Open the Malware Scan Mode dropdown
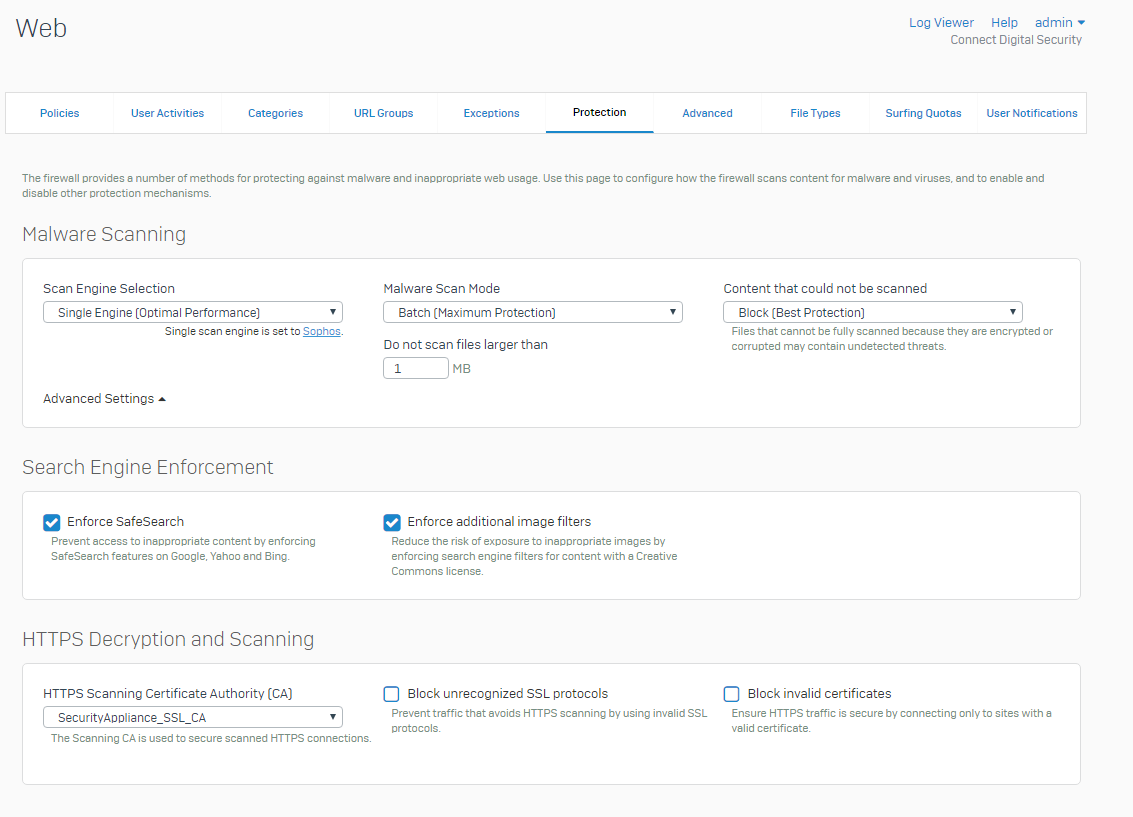 coord(533,312)
